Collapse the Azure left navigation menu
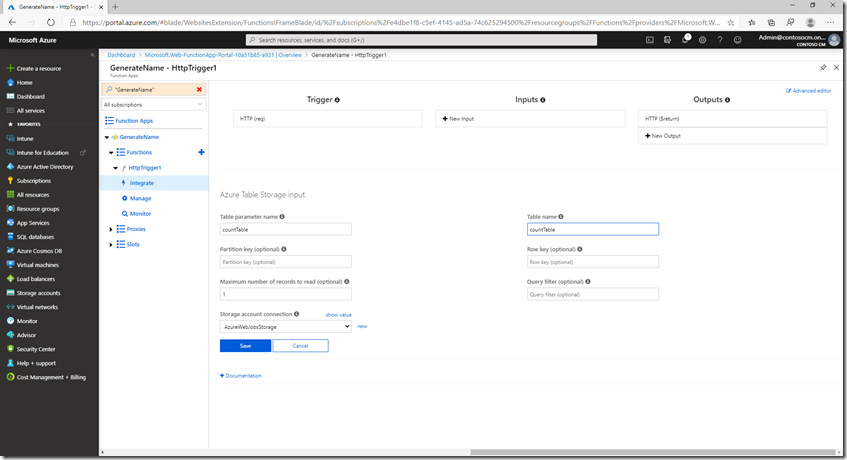The width and height of the screenshot is (847, 460). click(x=92, y=55)
